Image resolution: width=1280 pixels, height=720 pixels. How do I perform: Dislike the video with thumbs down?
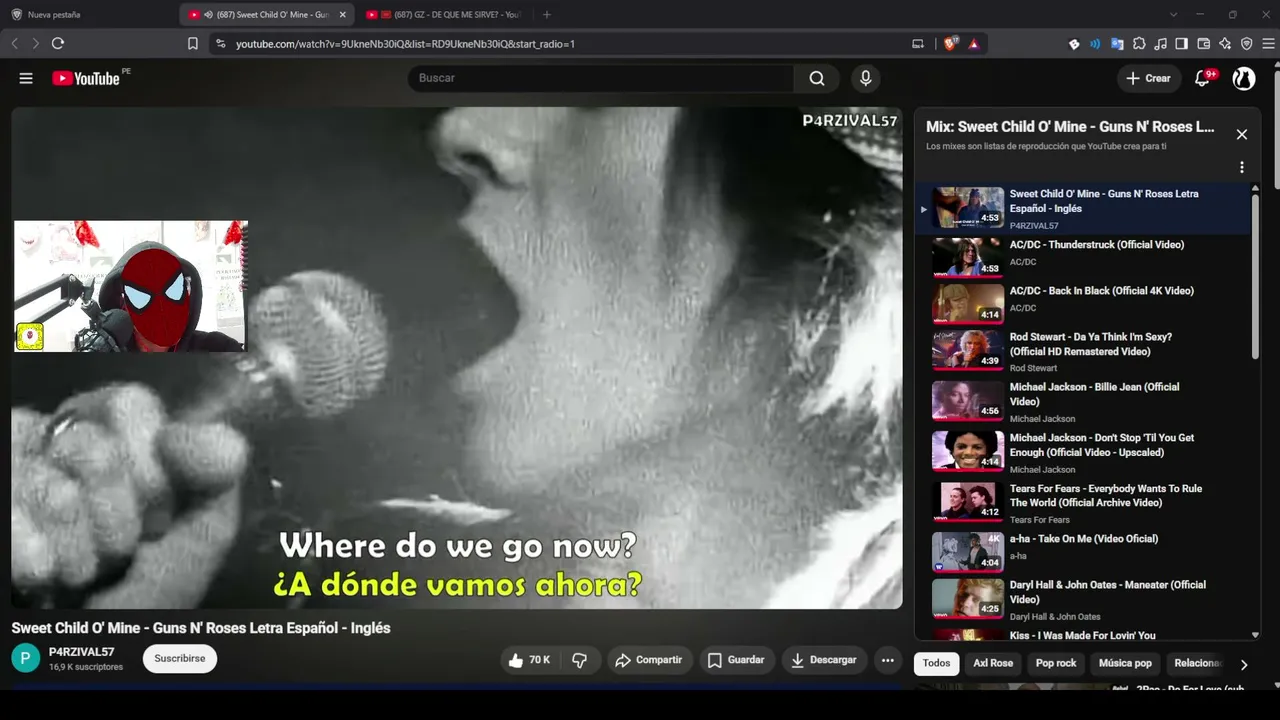580,660
